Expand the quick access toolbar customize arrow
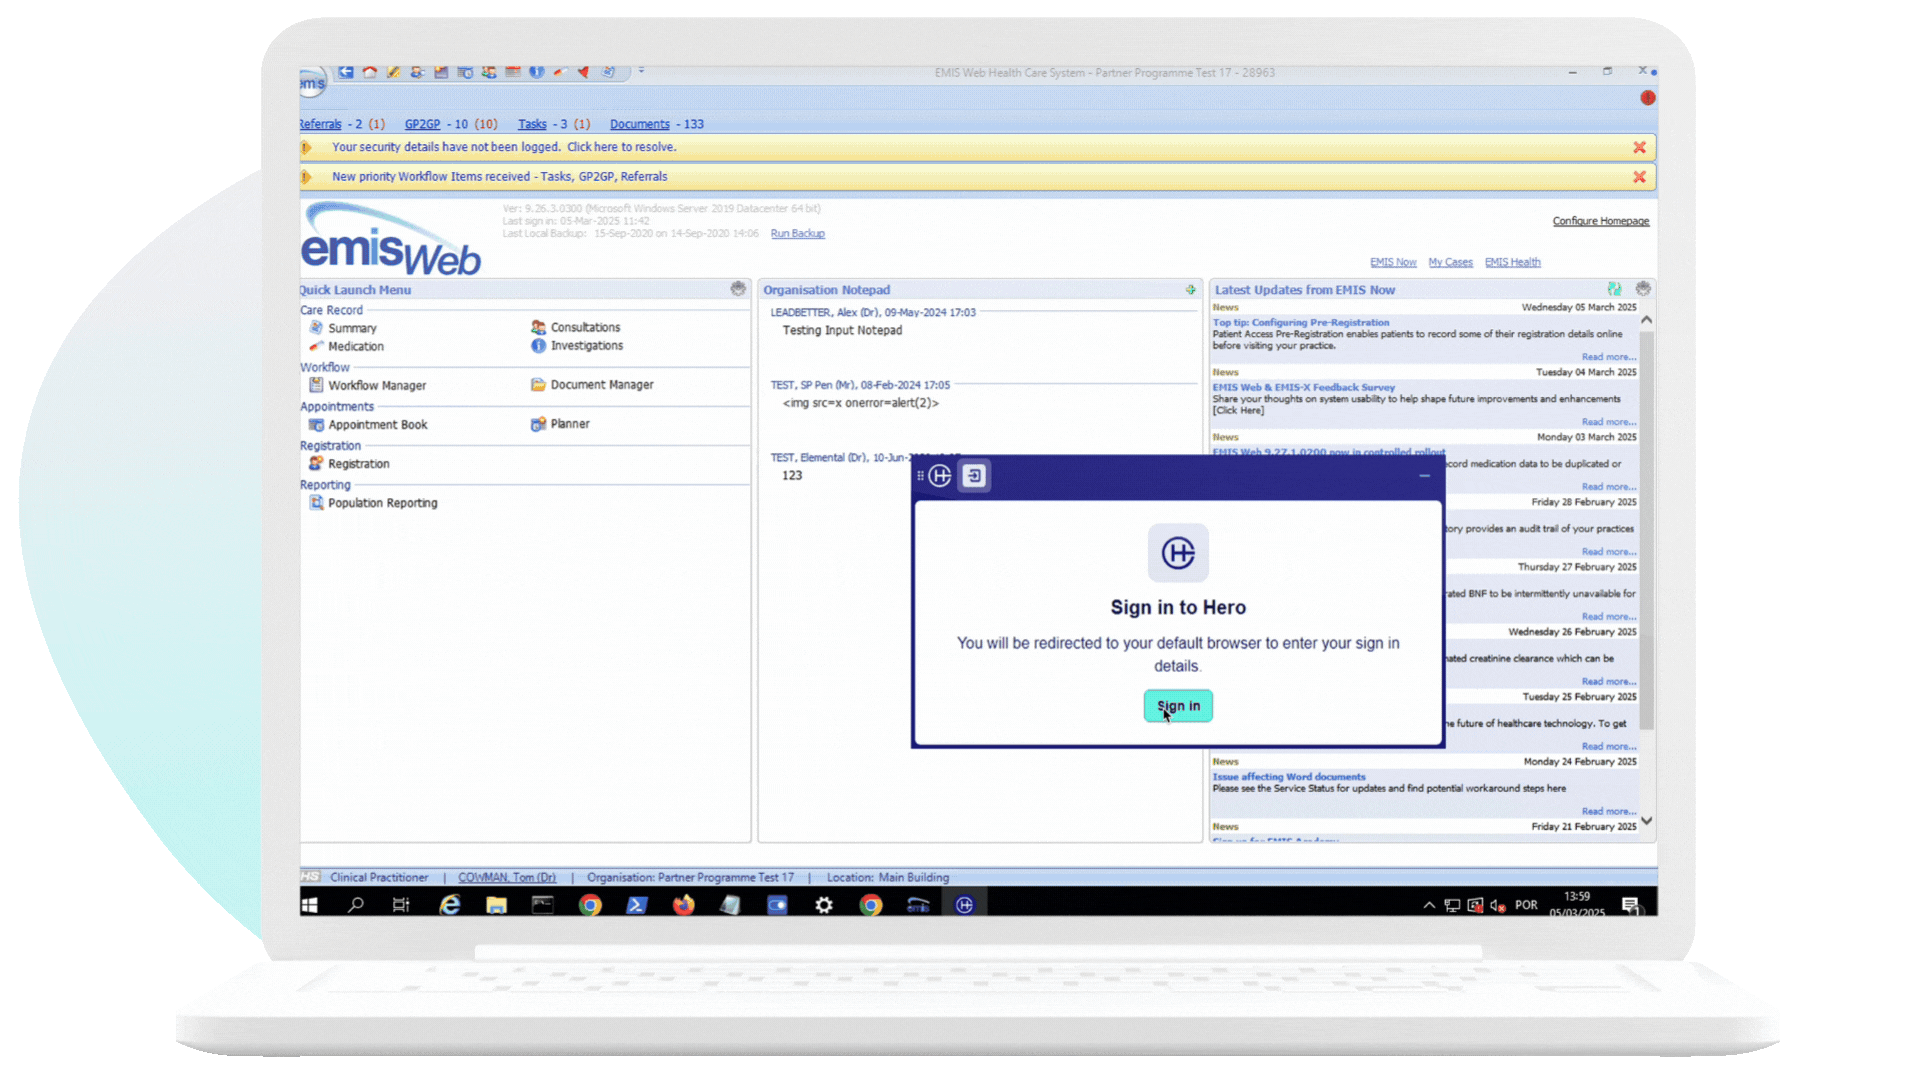Viewport: 1920px width, 1080px height. pyautogui.click(x=641, y=71)
